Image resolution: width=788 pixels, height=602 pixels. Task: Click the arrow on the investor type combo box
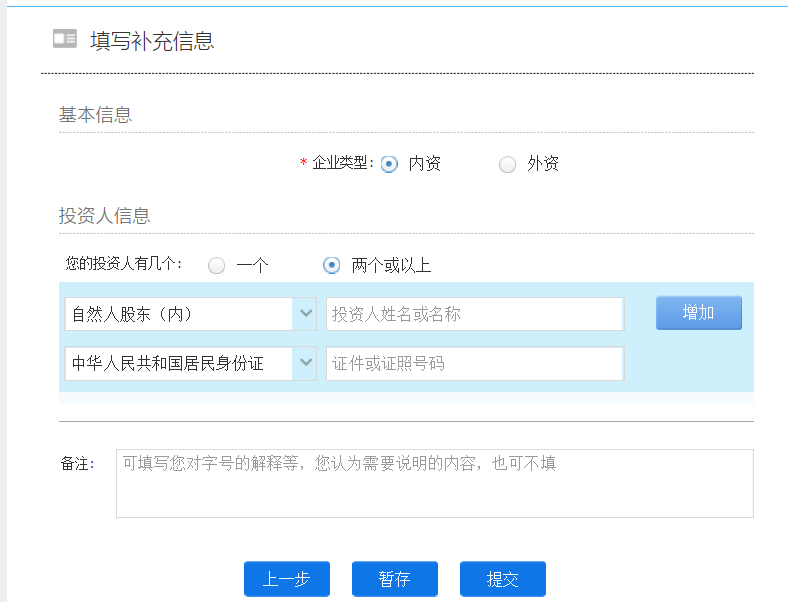pos(305,314)
